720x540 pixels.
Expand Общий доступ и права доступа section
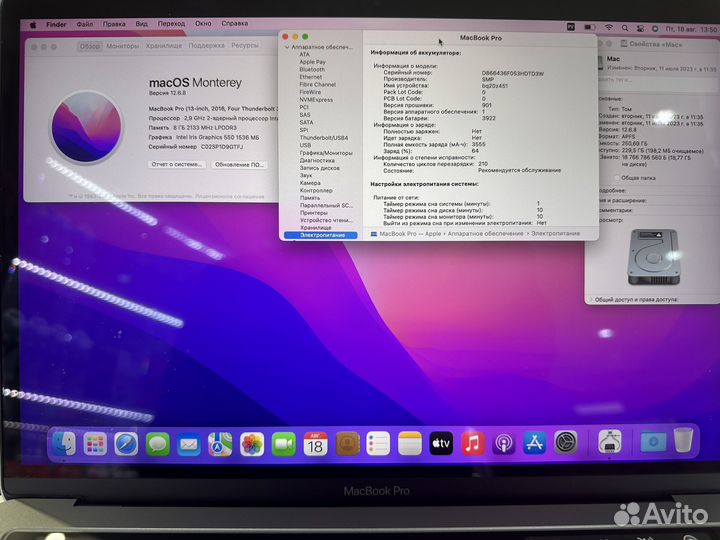[x=591, y=299]
